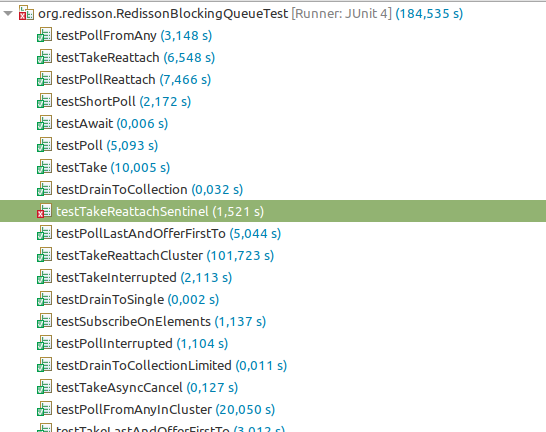Click the icon next to testDrainToCollection (0,032 s)

(45, 189)
